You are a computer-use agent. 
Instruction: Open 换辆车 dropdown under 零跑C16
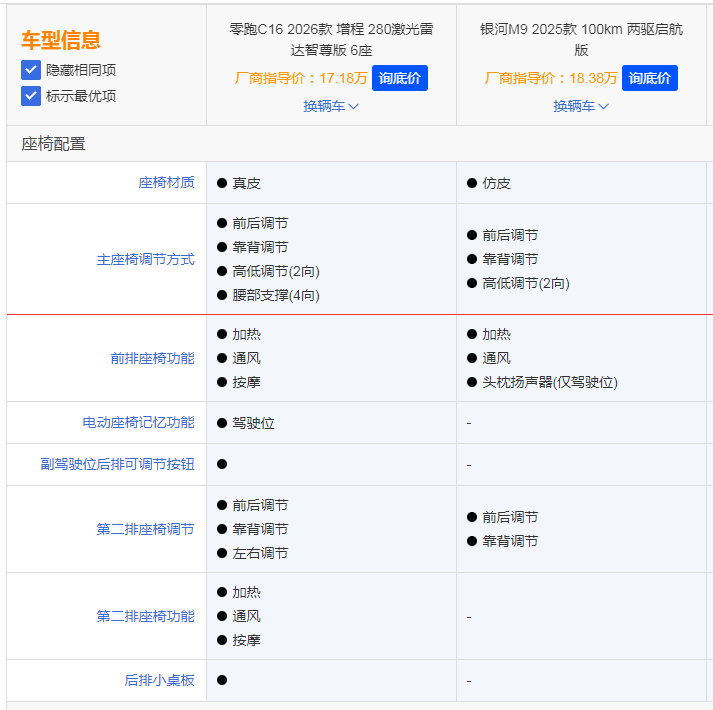click(x=331, y=106)
